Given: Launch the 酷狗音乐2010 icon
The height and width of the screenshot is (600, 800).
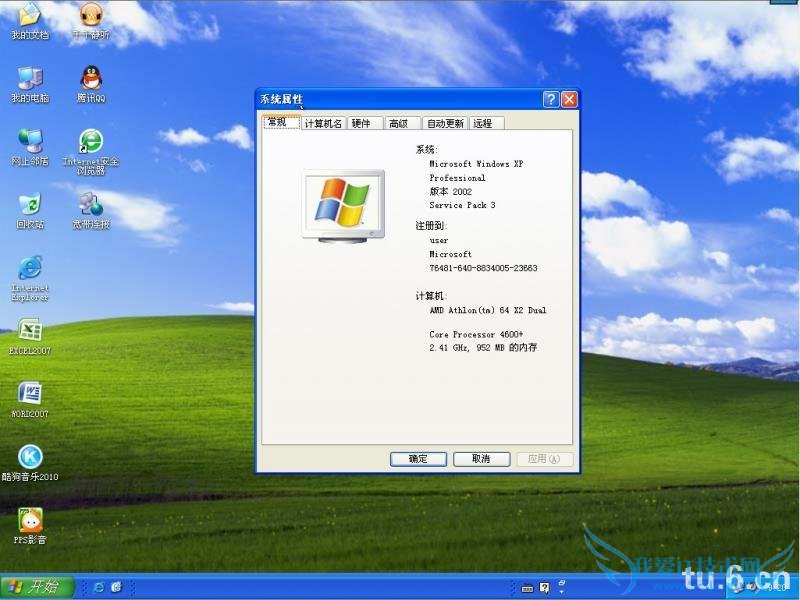Looking at the screenshot, I should point(30,463).
